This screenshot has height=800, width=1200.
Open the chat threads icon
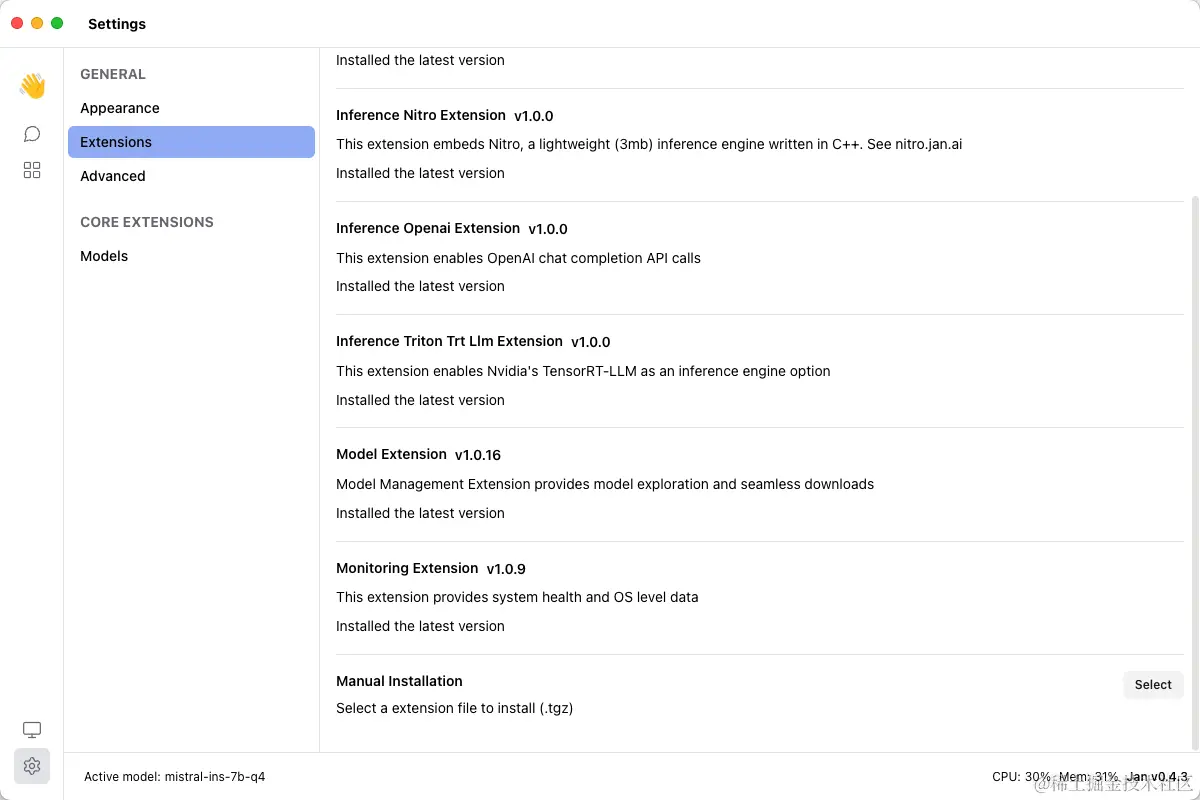click(x=32, y=134)
